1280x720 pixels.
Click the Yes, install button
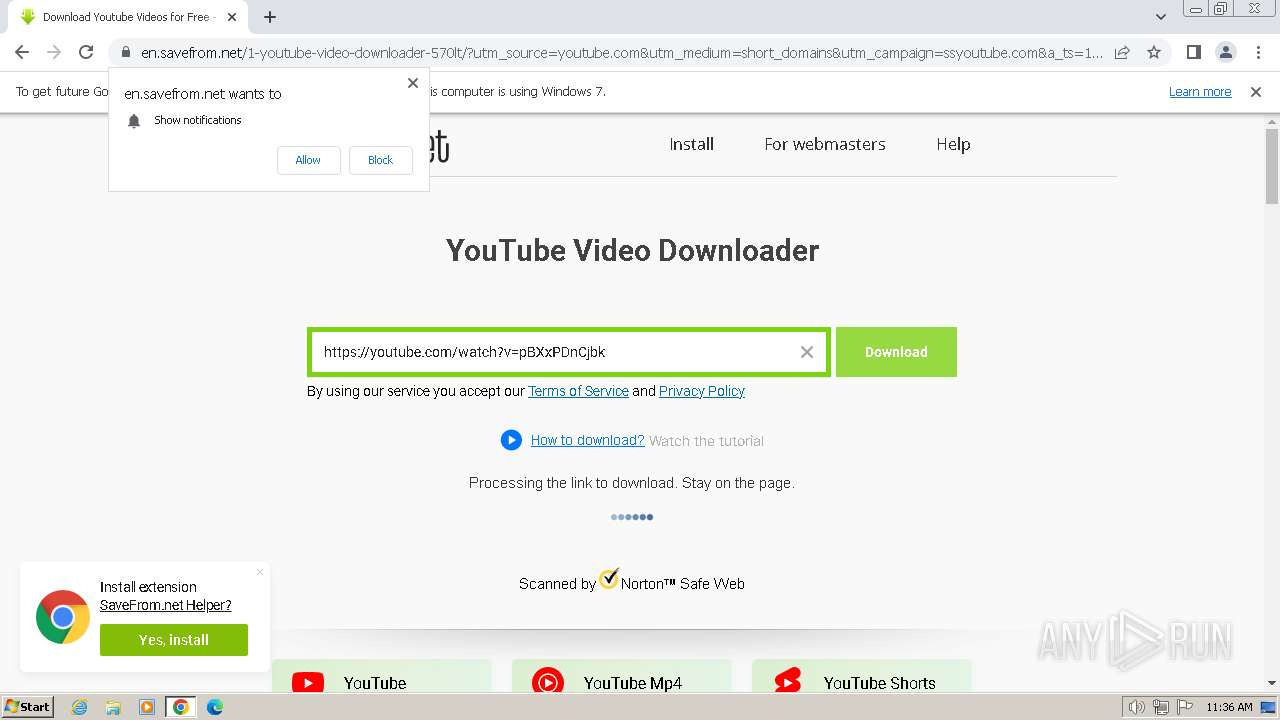pyautogui.click(x=174, y=640)
